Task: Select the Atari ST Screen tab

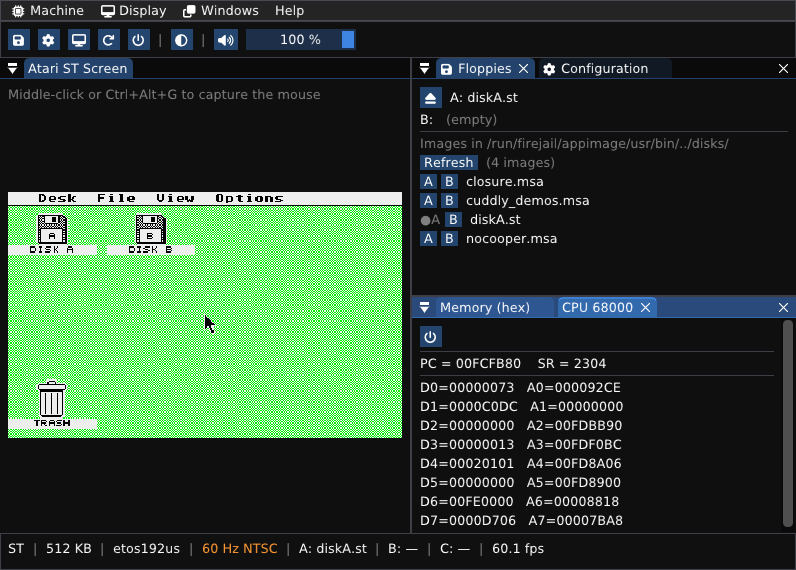Action: (77, 69)
